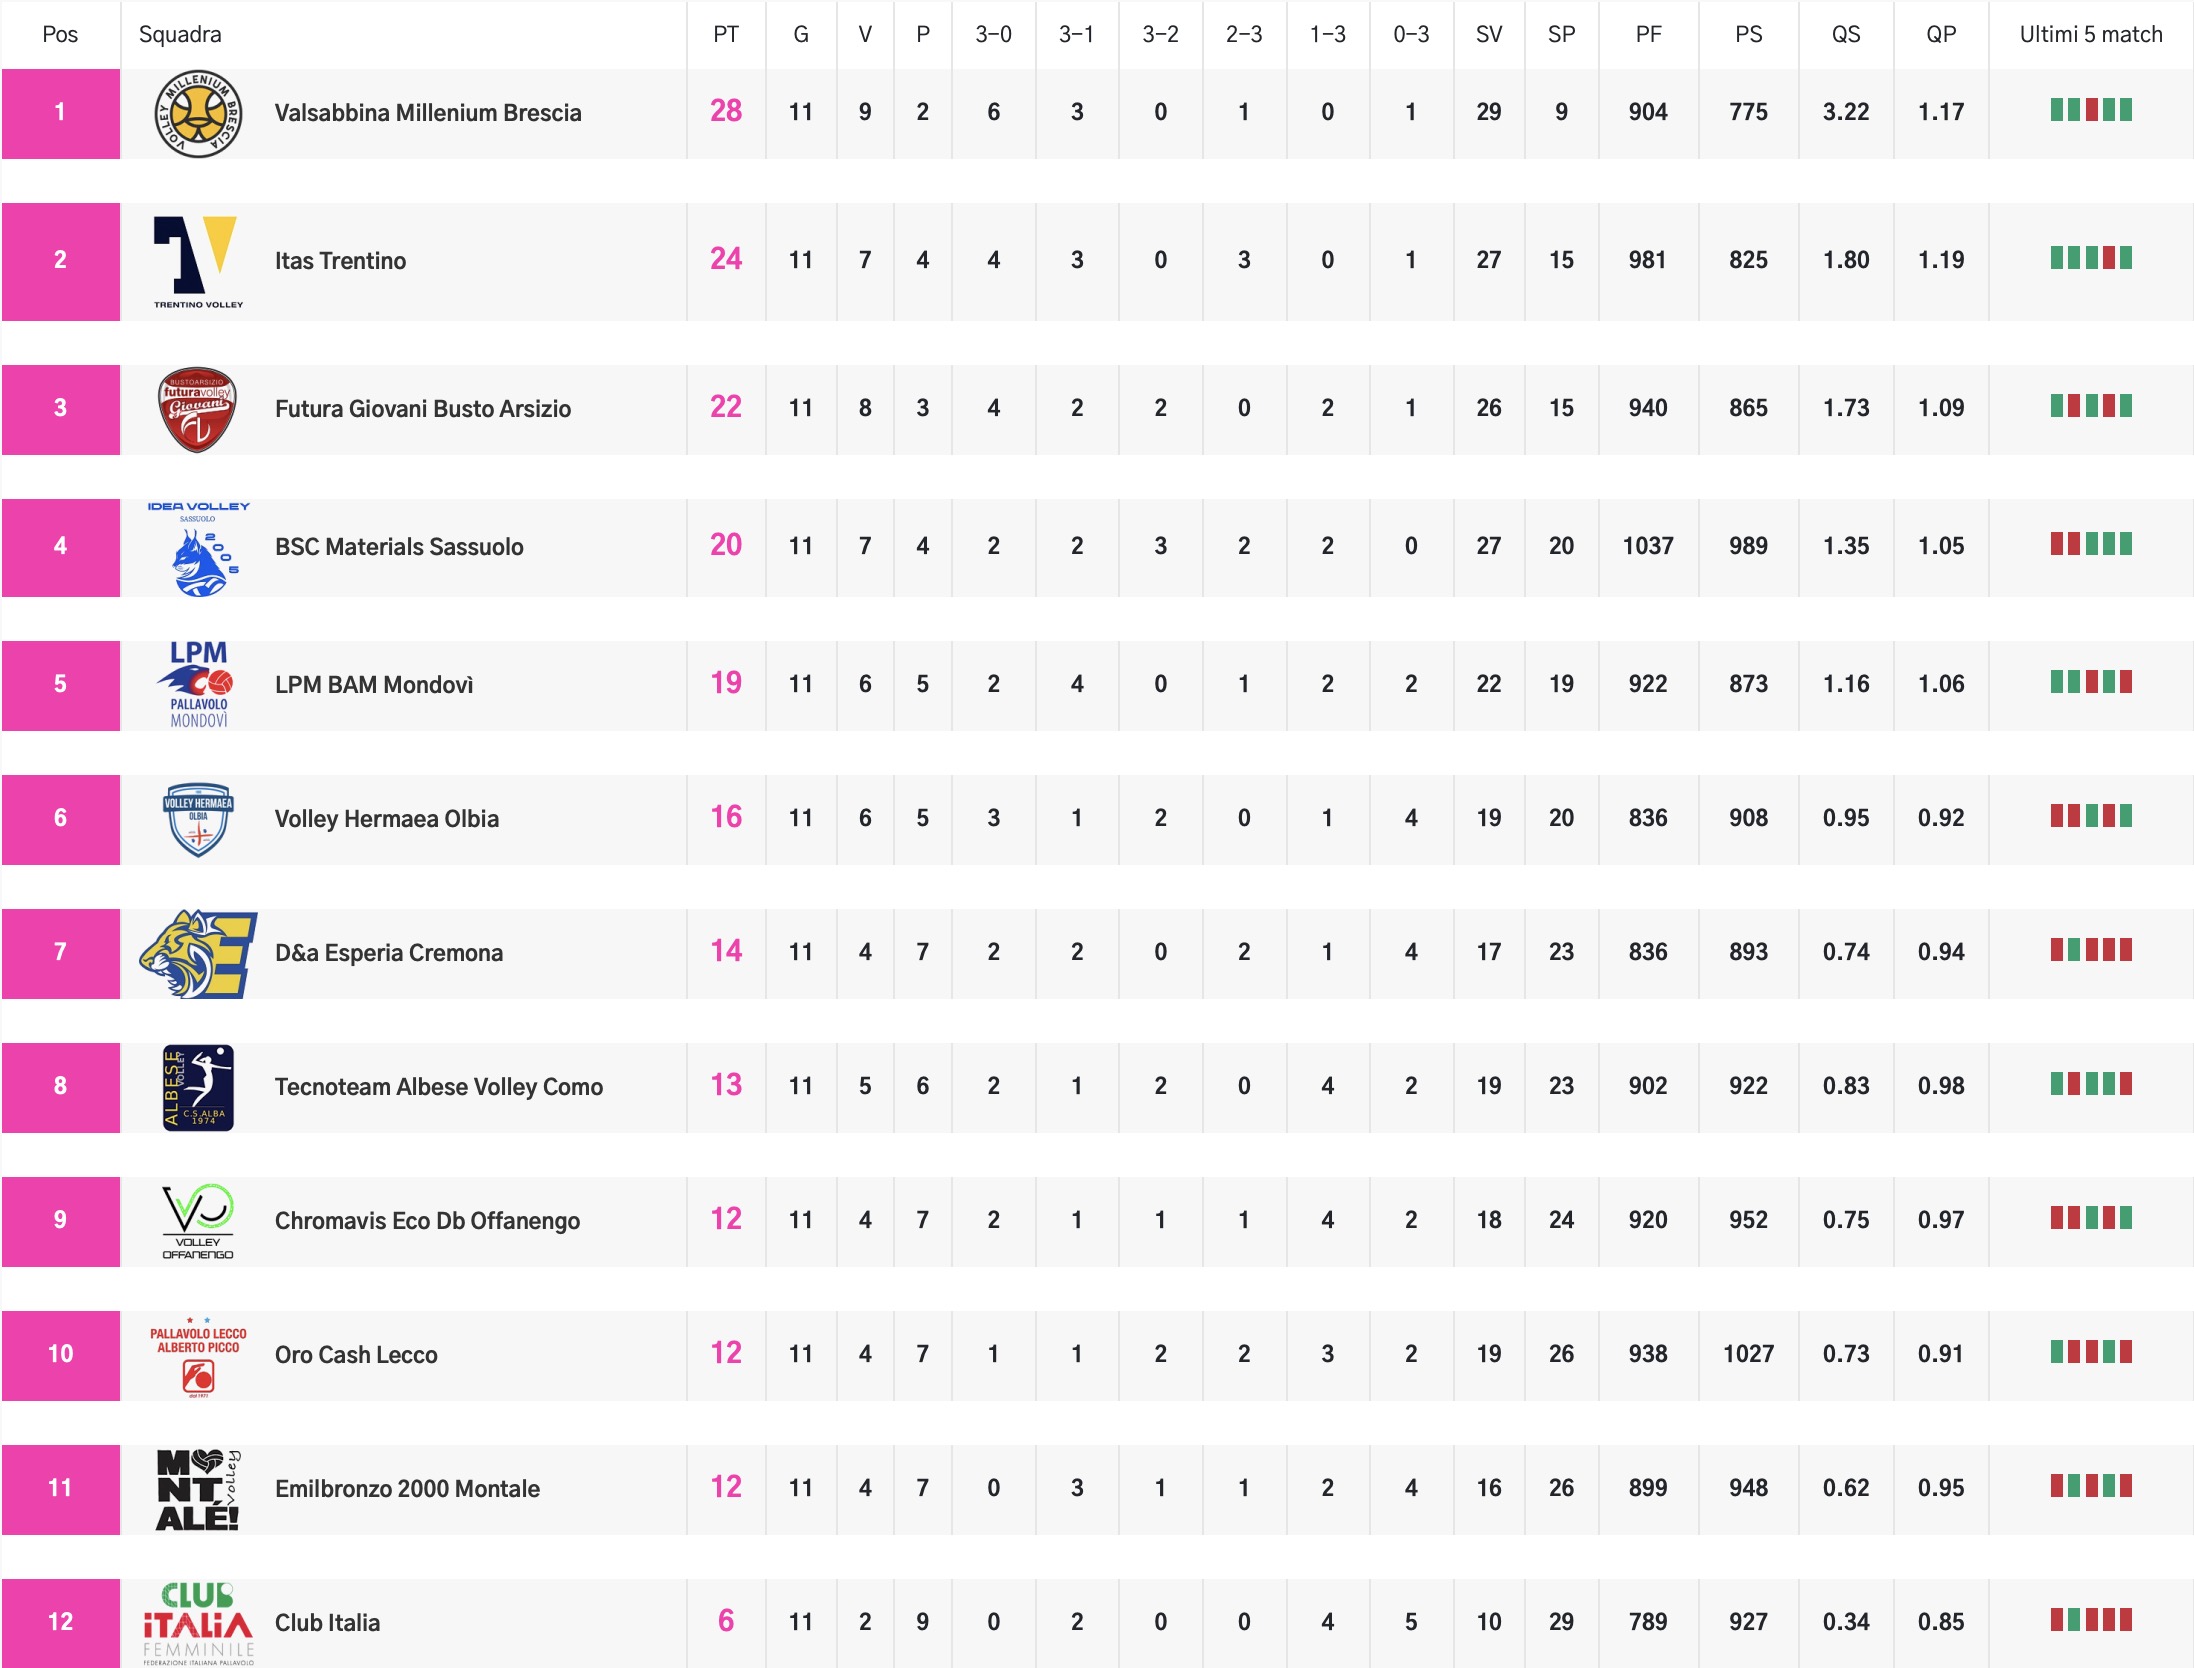Sort standings by the QS header

pos(1845,35)
